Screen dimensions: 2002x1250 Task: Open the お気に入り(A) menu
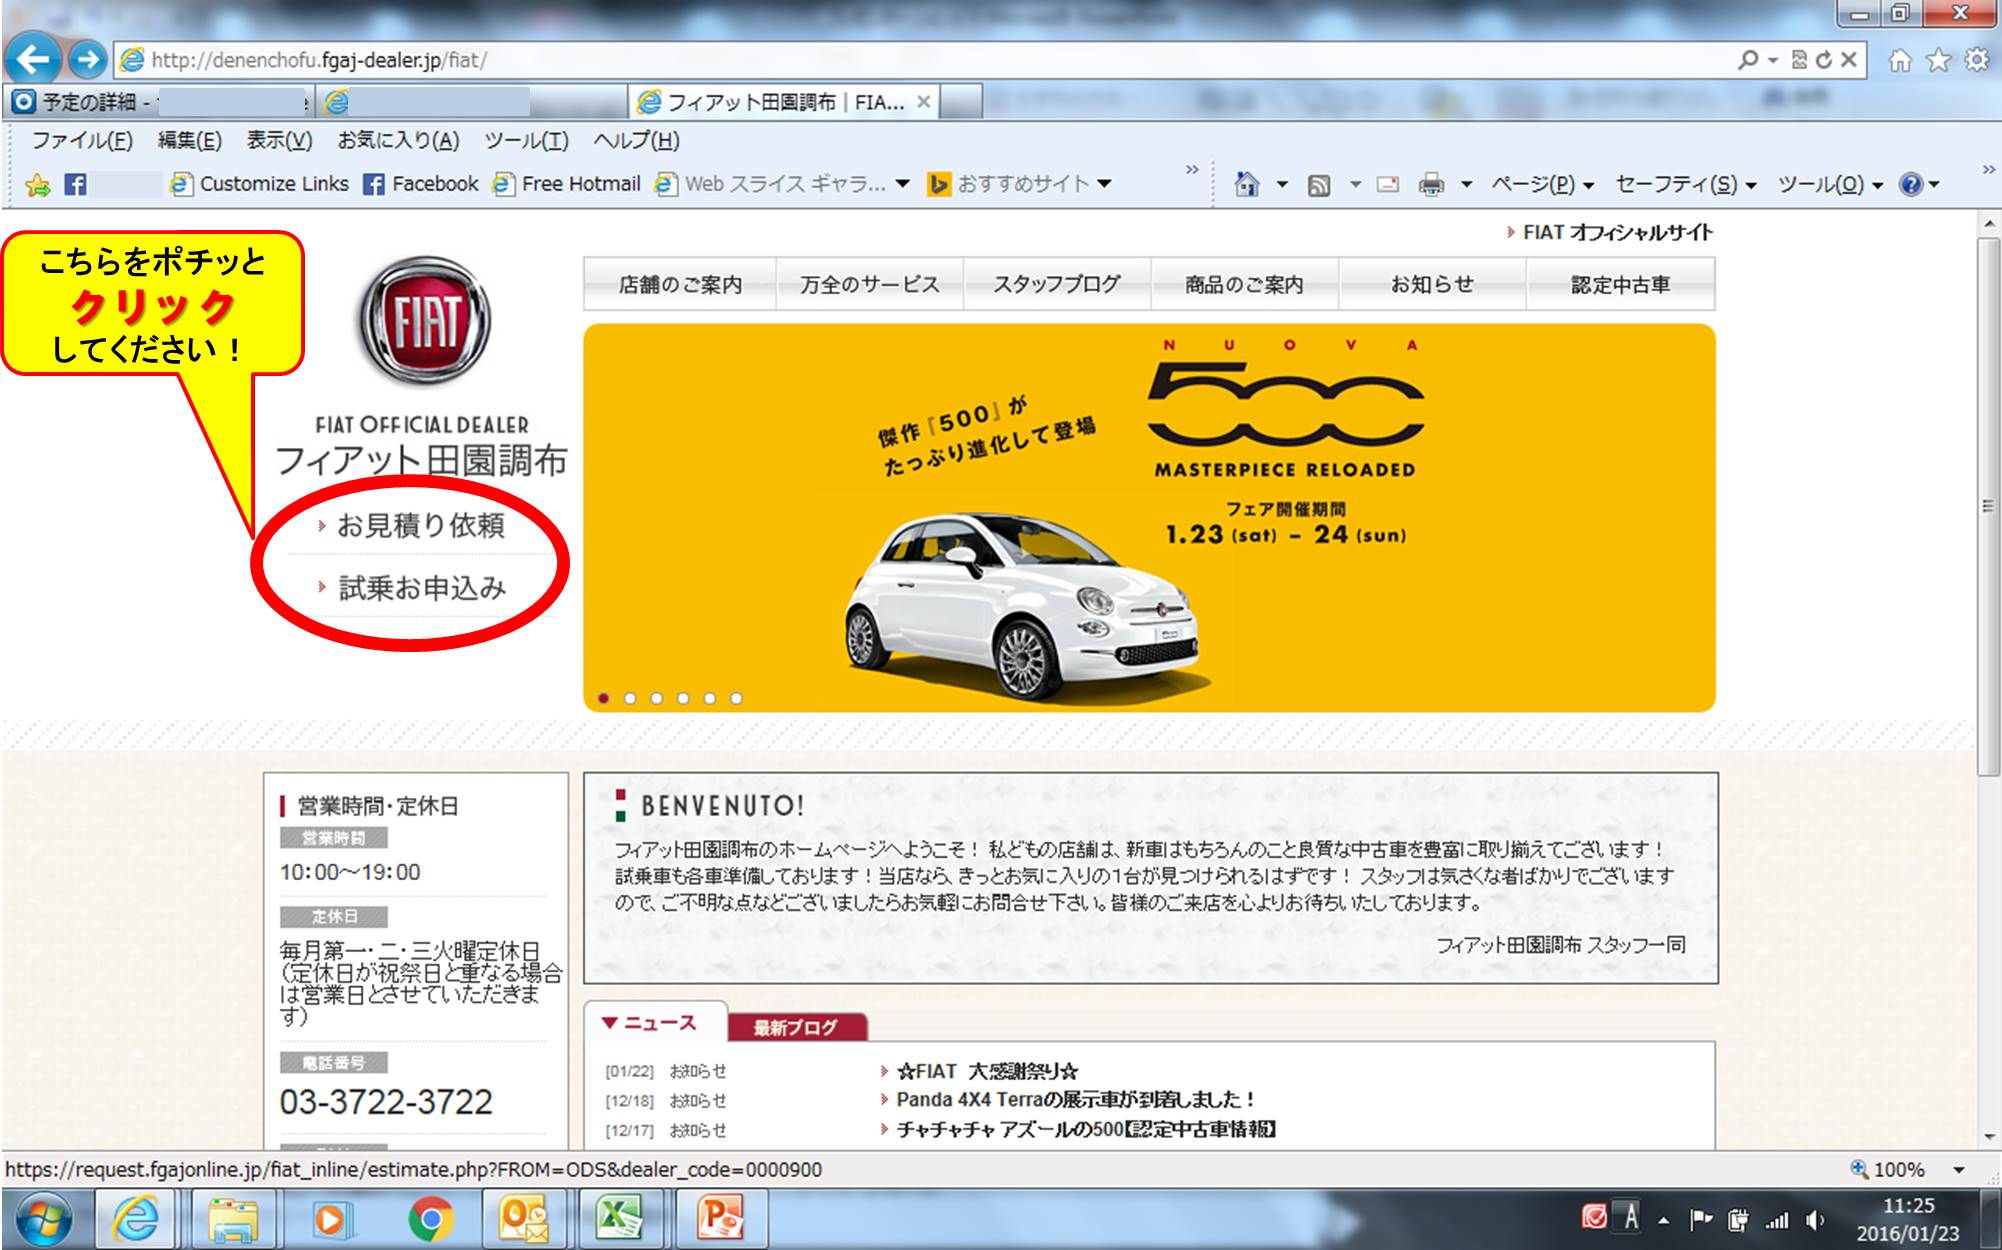click(x=398, y=140)
